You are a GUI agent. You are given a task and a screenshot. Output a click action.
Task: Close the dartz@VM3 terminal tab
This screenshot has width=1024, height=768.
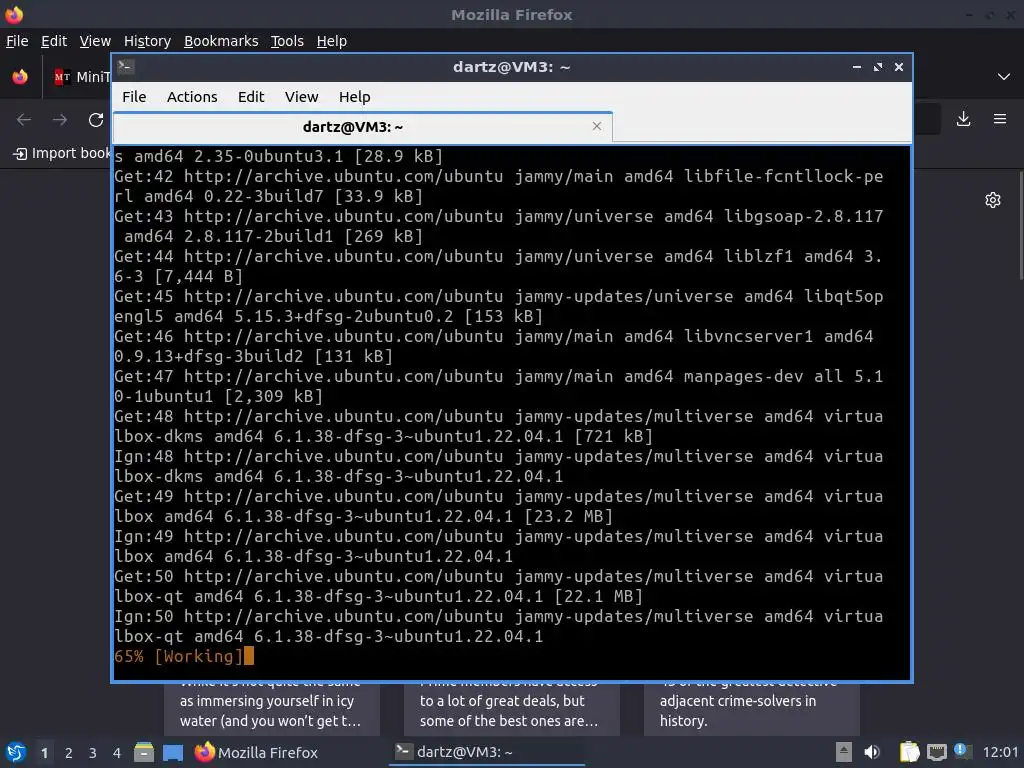[597, 126]
